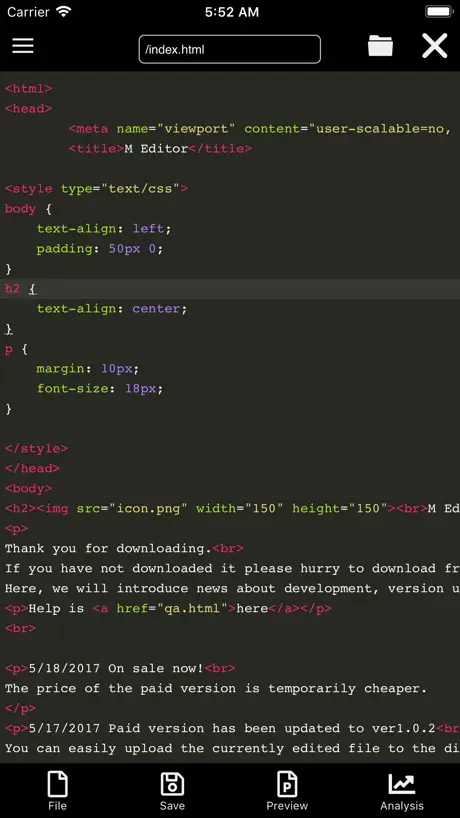This screenshot has width=460, height=818.
Task: Tap the Save tab
Action: (x=172, y=791)
